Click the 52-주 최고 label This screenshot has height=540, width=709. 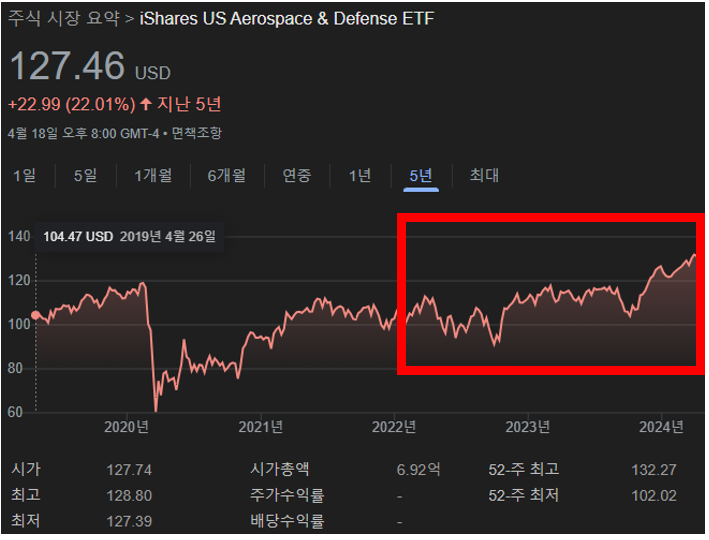(524, 470)
